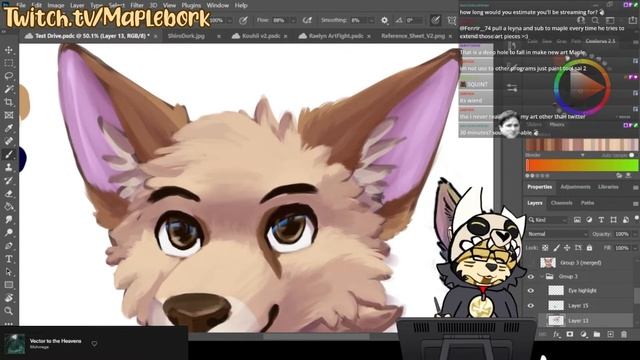Create new fill or adjustment layer
Screen dimensions: 640x360
[583, 334]
